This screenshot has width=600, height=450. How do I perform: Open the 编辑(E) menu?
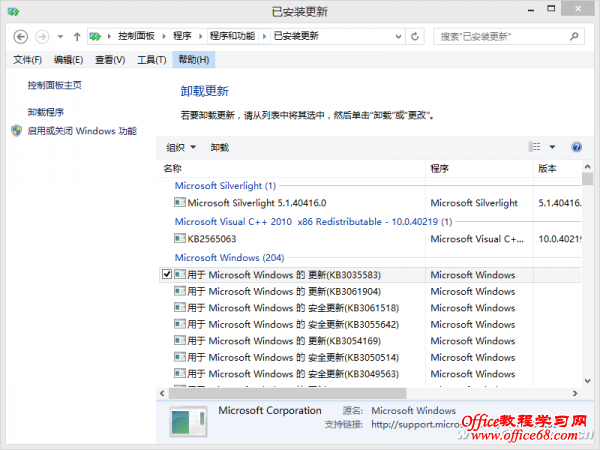point(68,60)
